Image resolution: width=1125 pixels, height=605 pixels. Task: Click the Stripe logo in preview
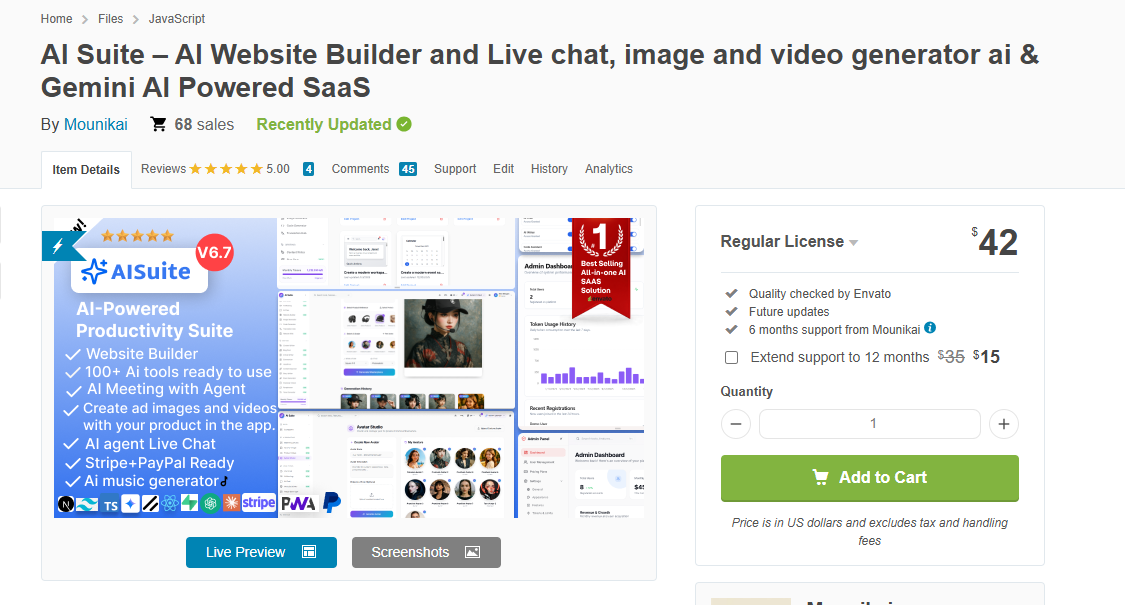click(x=258, y=502)
